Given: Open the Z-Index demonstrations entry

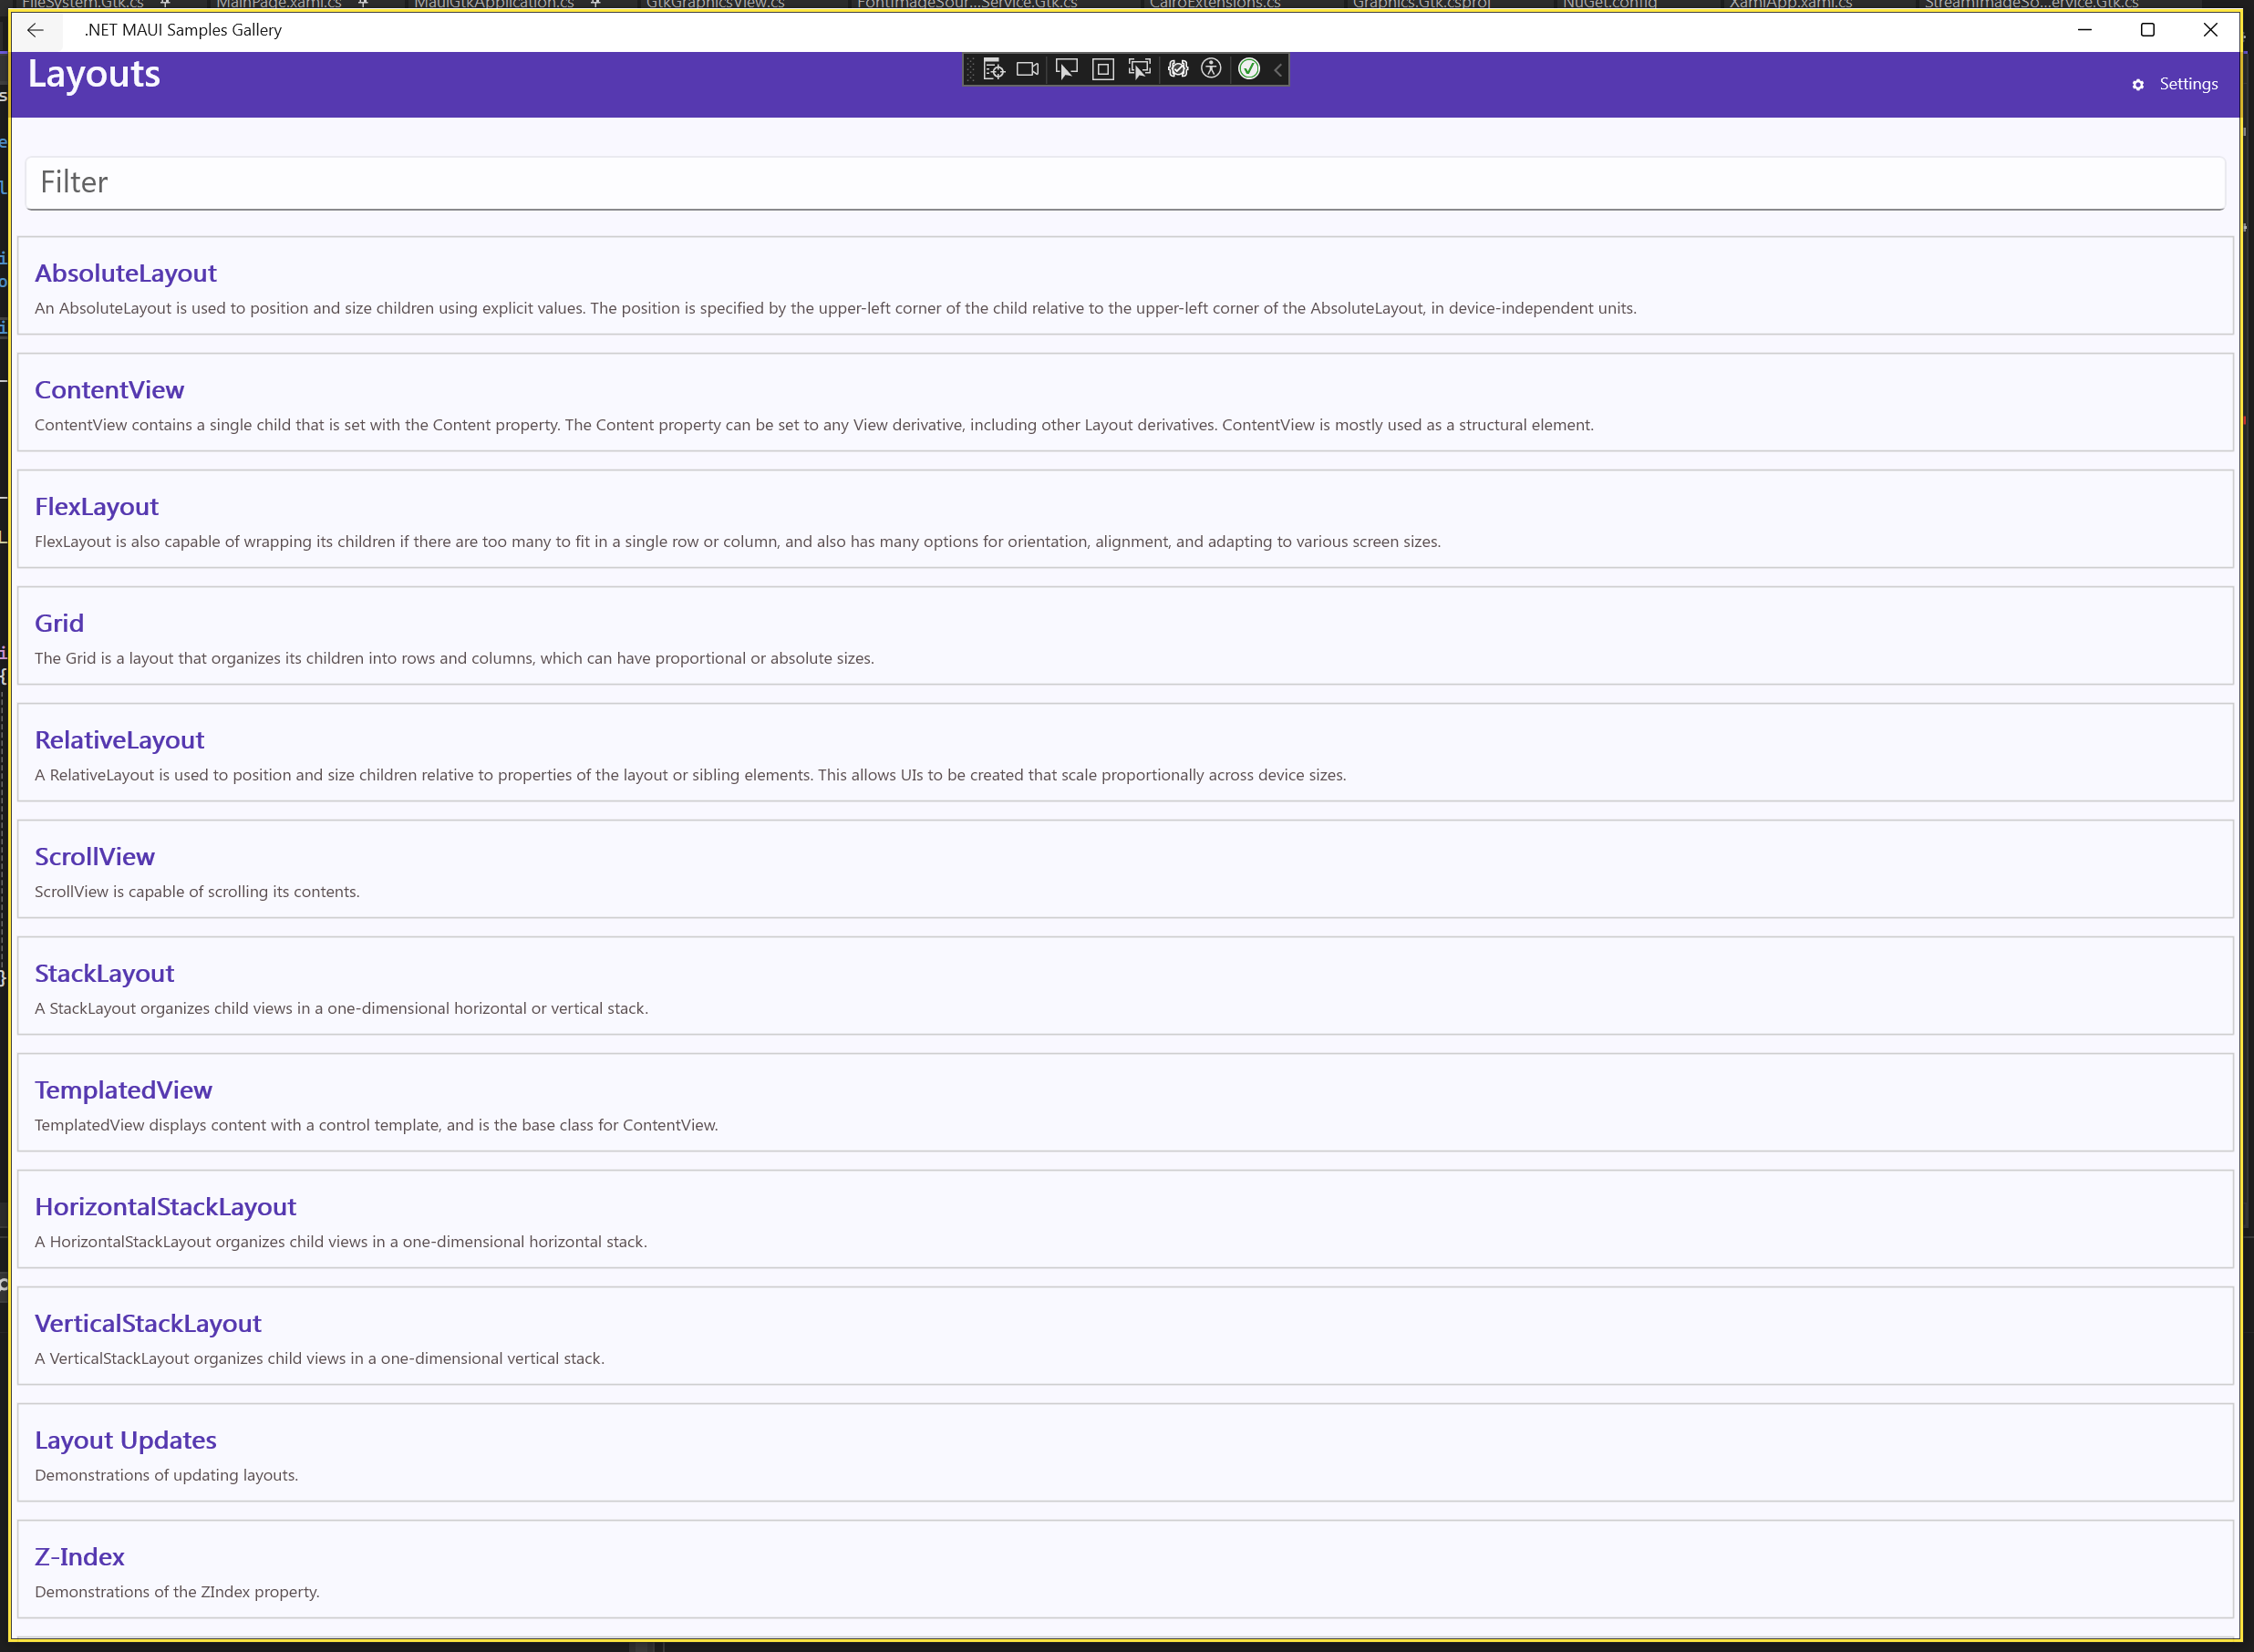Looking at the screenshot, I should (x=79, y=1556).
